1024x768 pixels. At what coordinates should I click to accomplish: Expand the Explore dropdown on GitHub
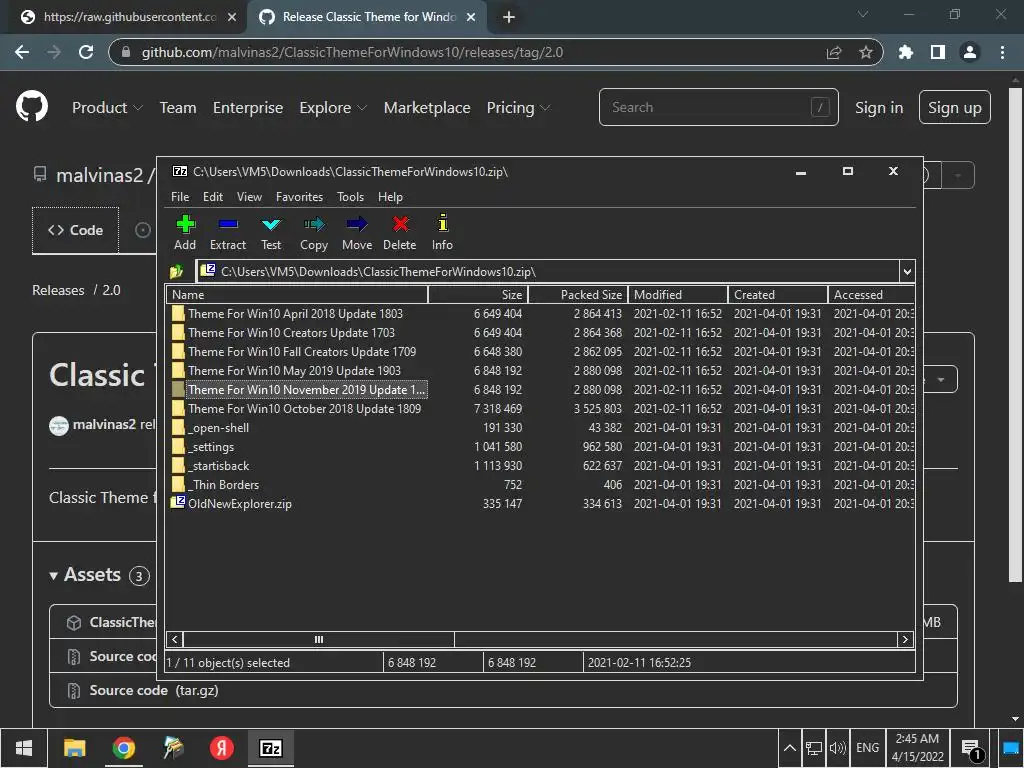tap(333, 108)
